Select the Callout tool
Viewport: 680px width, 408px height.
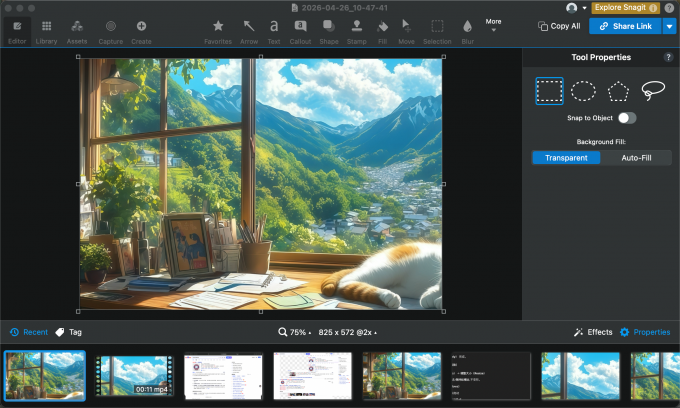(x=300, y=32)
